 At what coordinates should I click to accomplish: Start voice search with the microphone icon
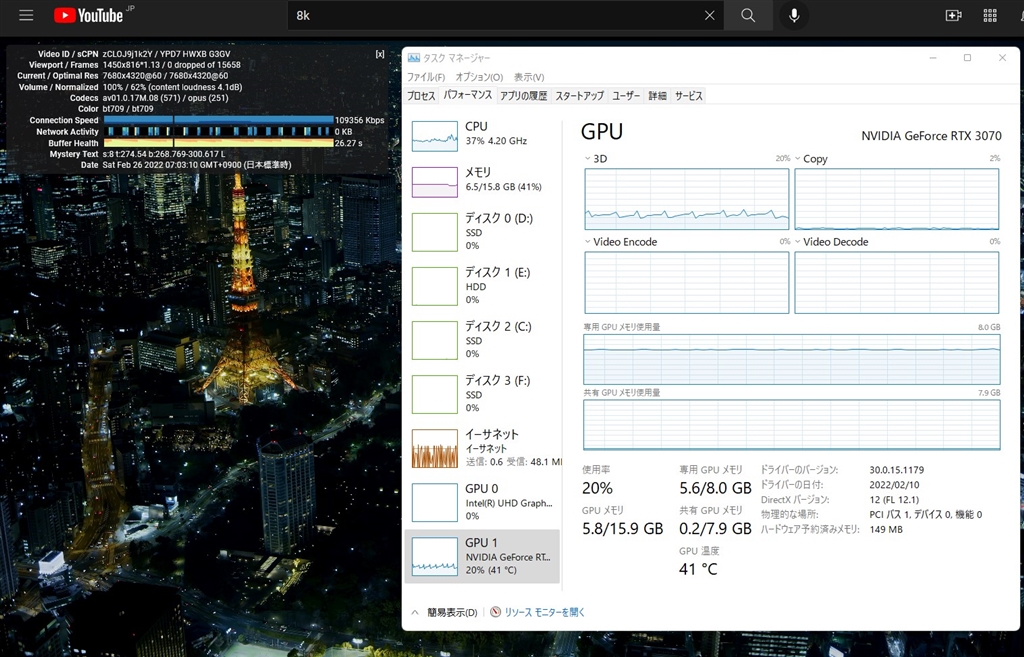(794, 16)
